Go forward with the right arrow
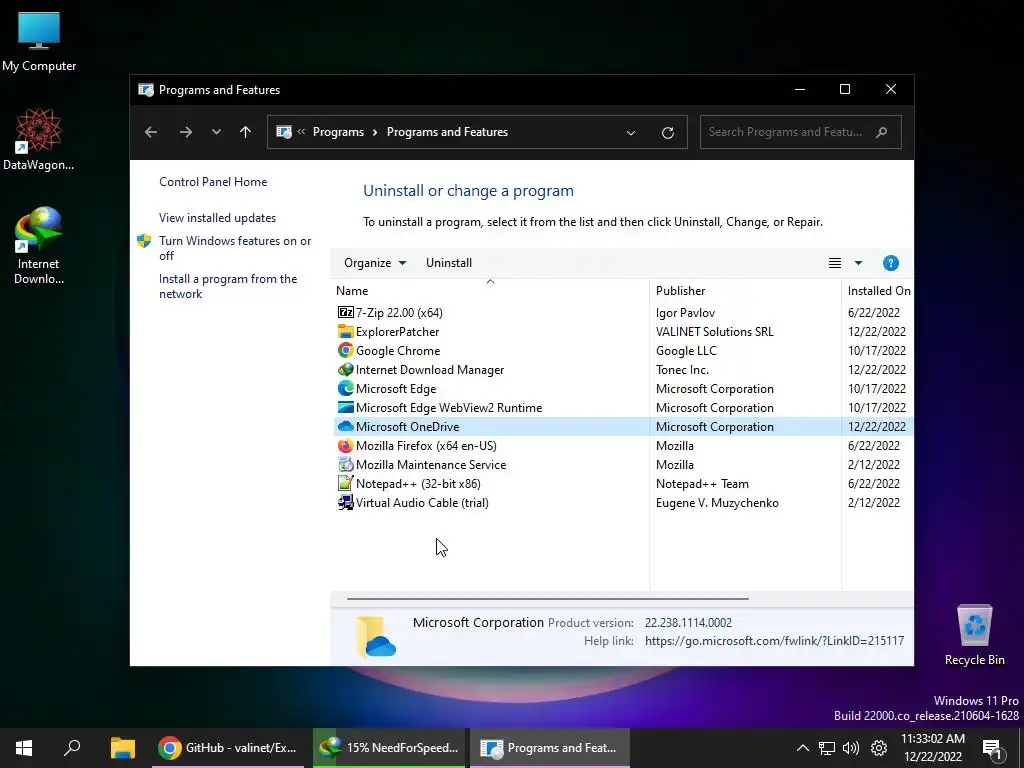 coord(186,132)
